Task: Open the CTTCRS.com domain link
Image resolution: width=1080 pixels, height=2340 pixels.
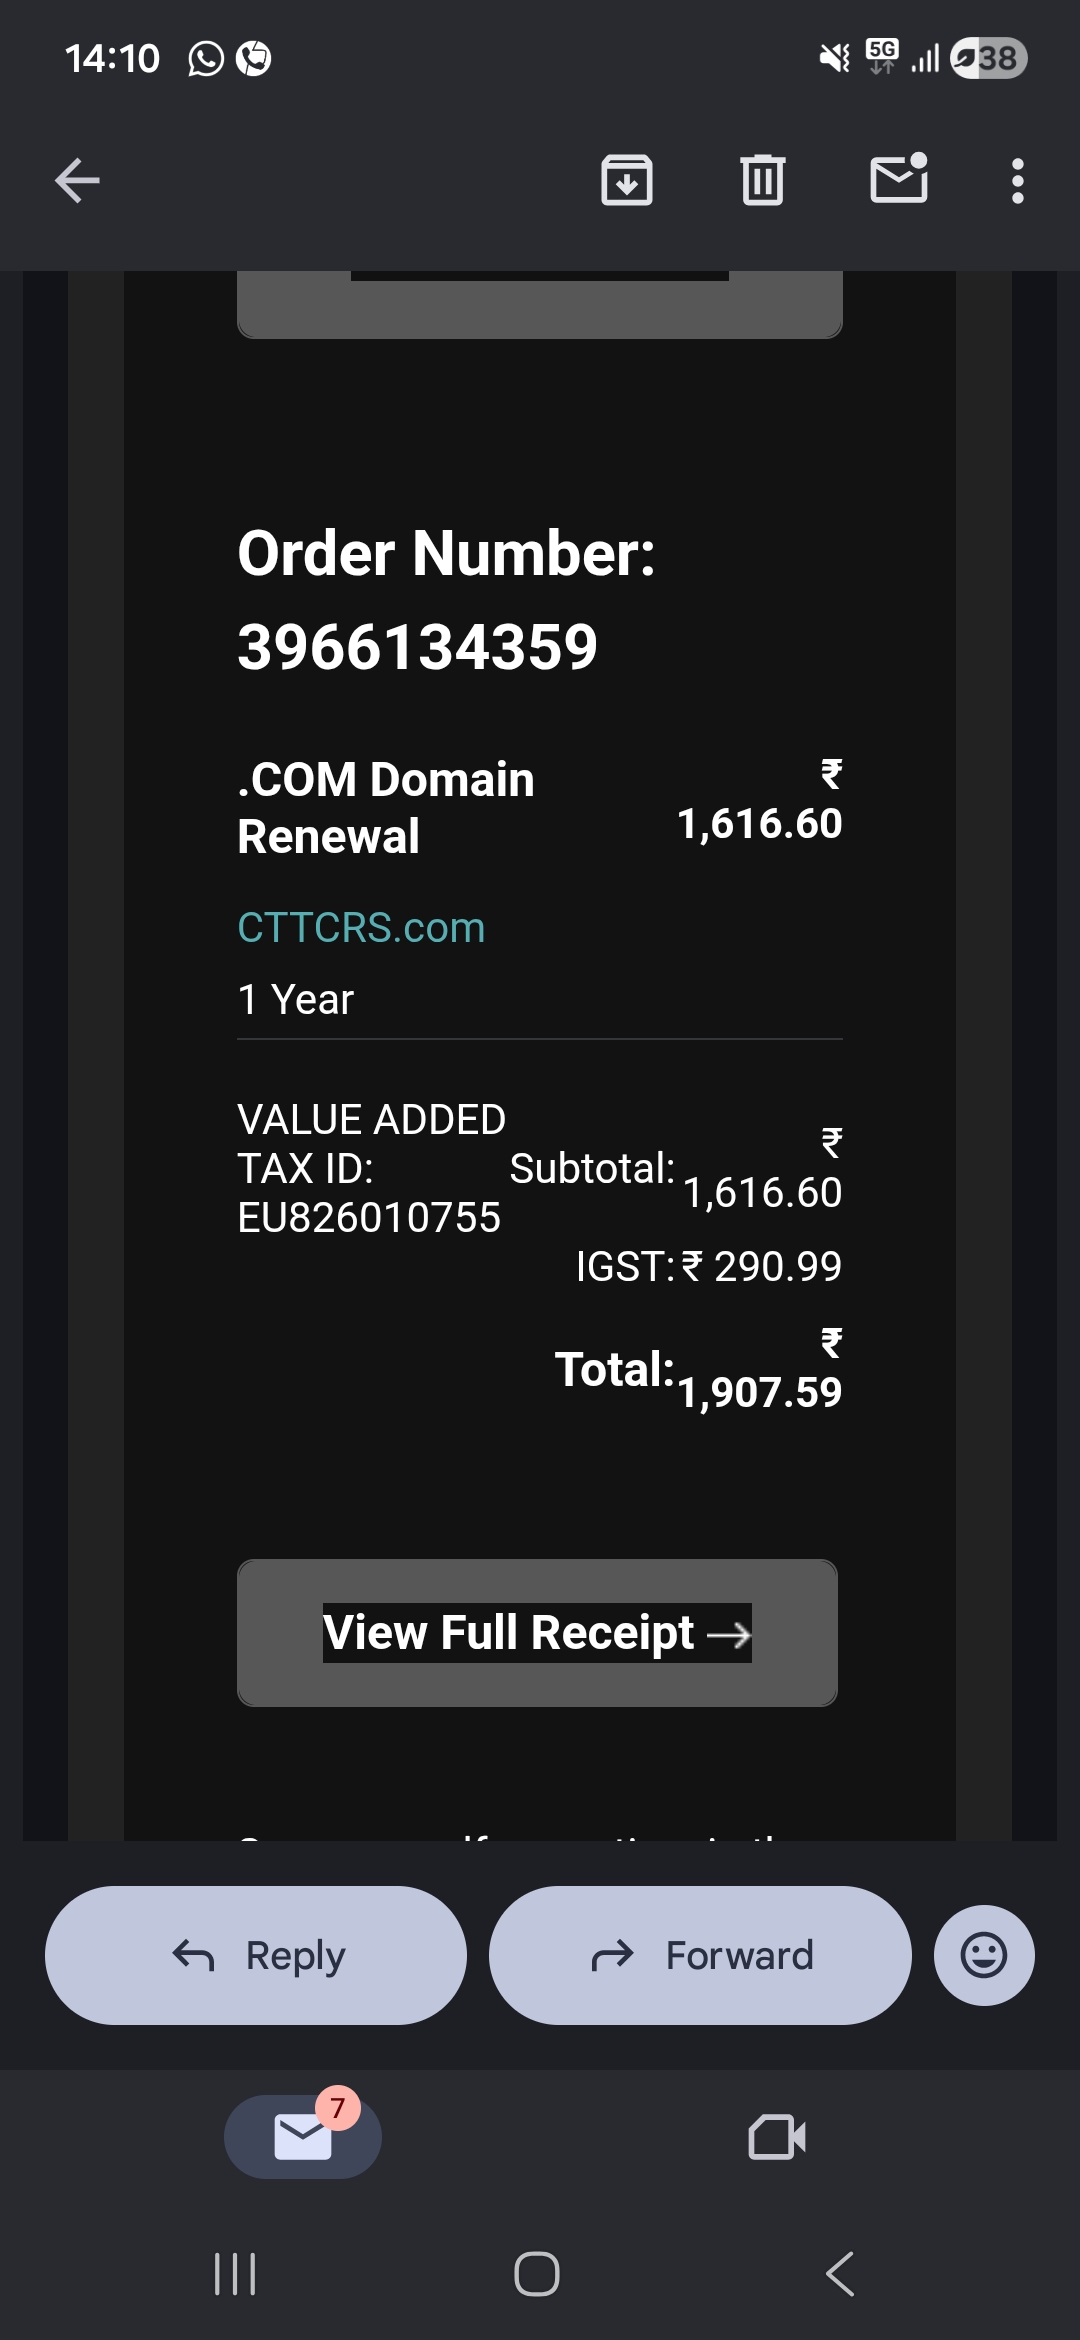Action: click(x=361, y=928)
